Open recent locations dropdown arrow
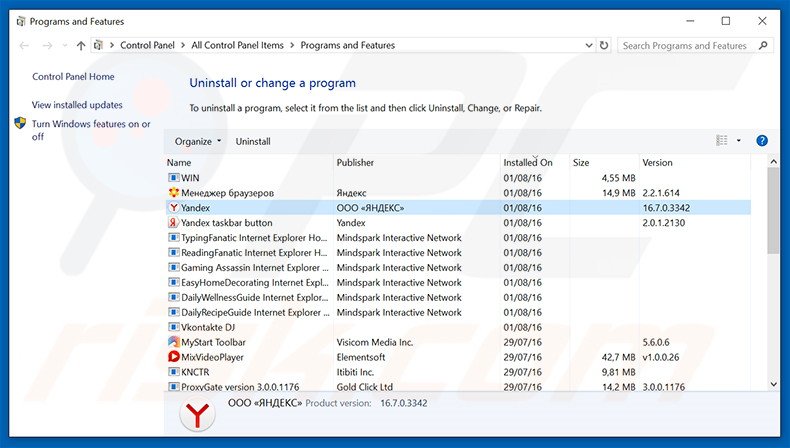The image size is (790, 448). (x=64, y=45)
